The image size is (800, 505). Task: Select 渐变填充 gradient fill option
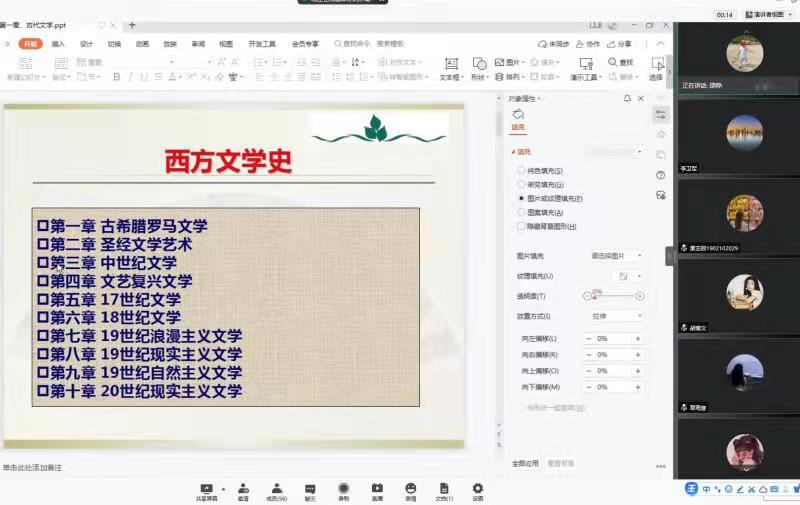[521, 185]
